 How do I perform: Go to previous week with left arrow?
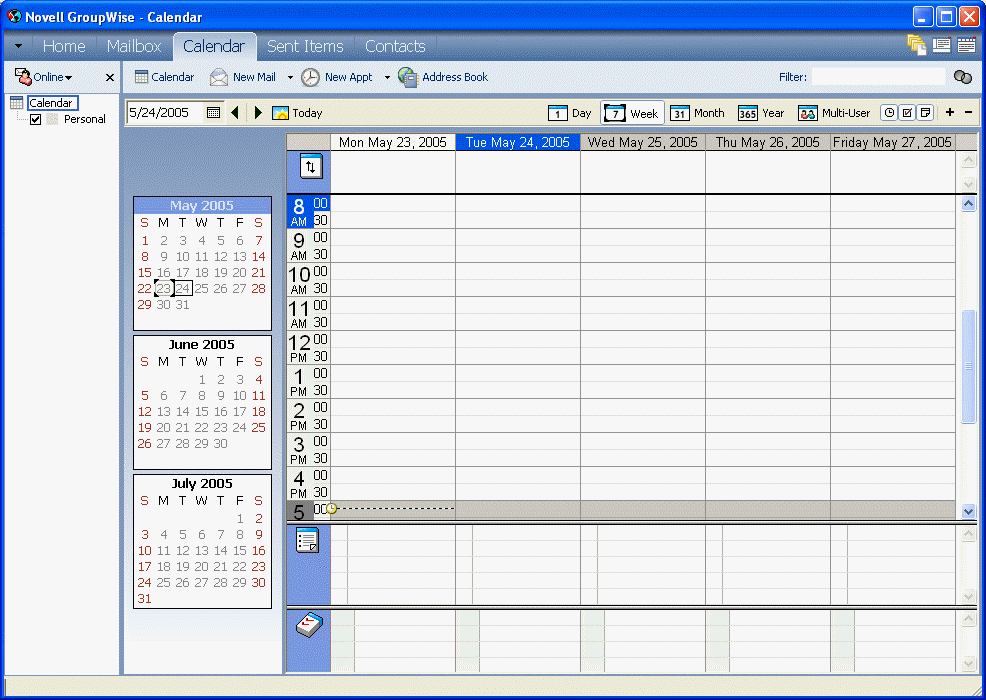(x=235, y=113)
